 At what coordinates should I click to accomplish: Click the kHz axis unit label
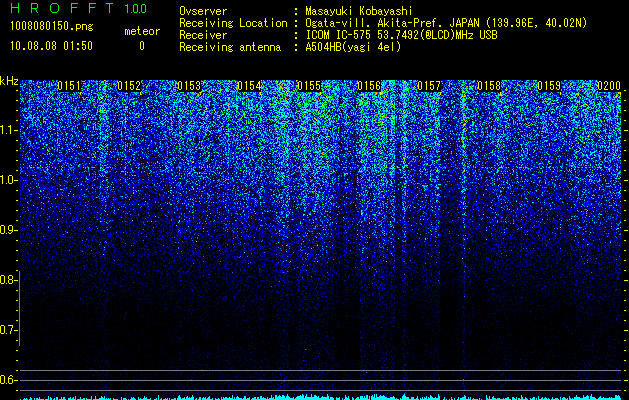point(9,81)
